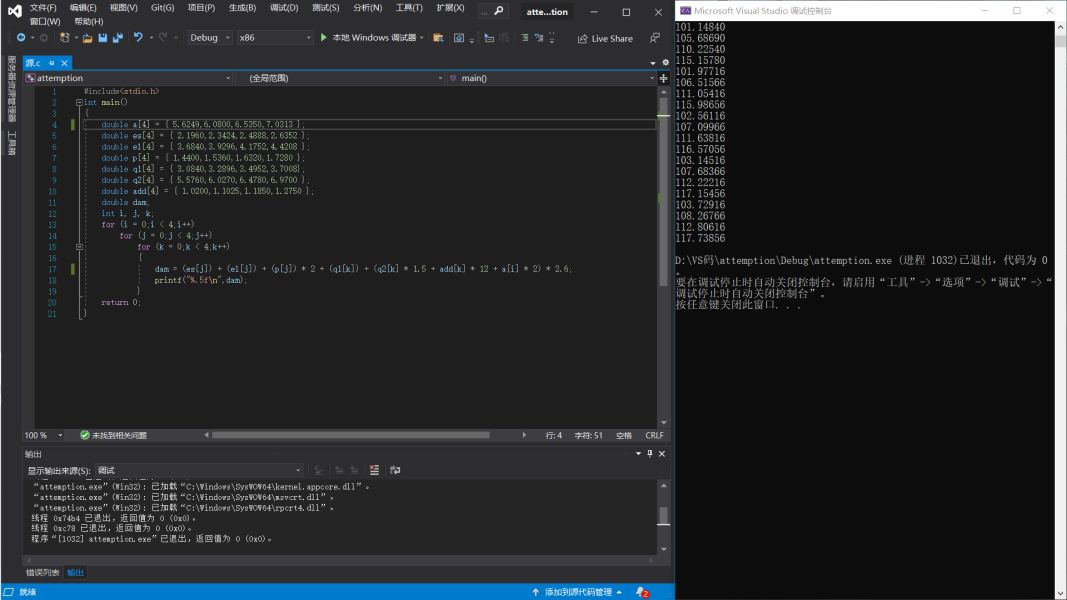Image resolution: width=1067 pixels, height=600 pixels.
Task: Pin the output panel with auto-hide pin
Action: click(650, 454)
